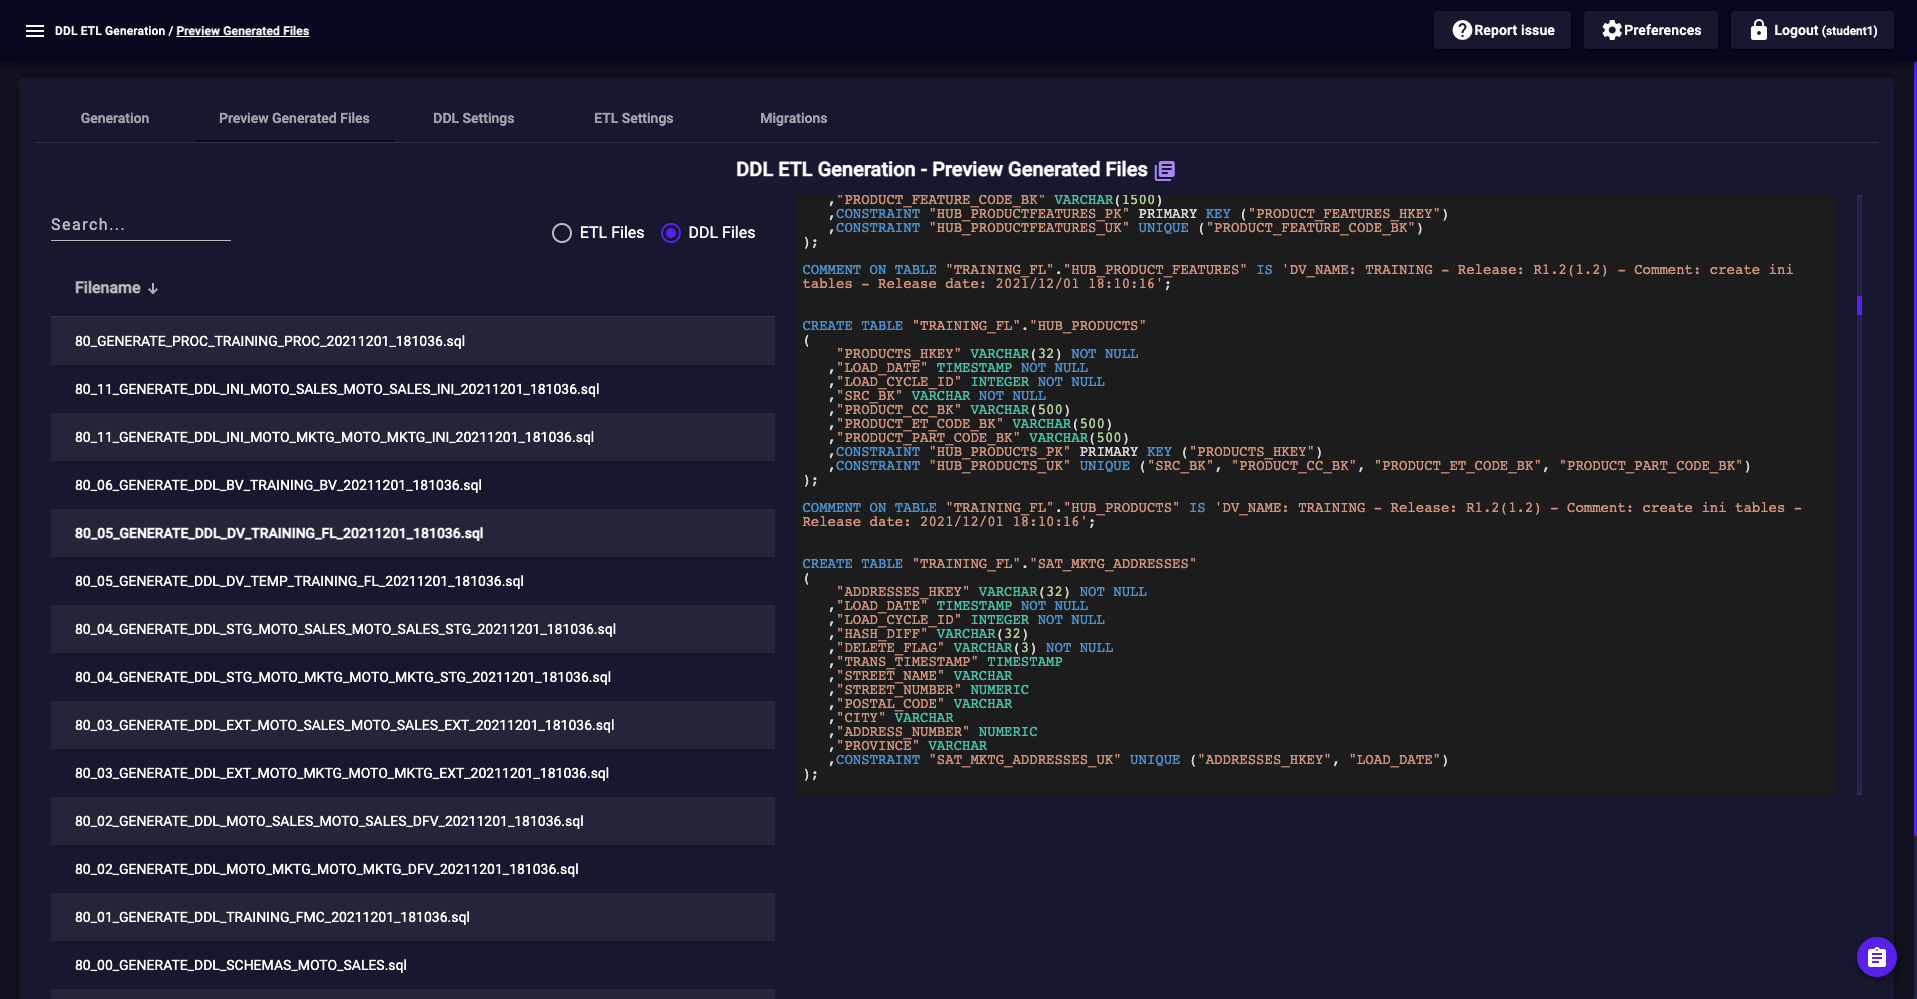Open Preferences

(1650, 30)
